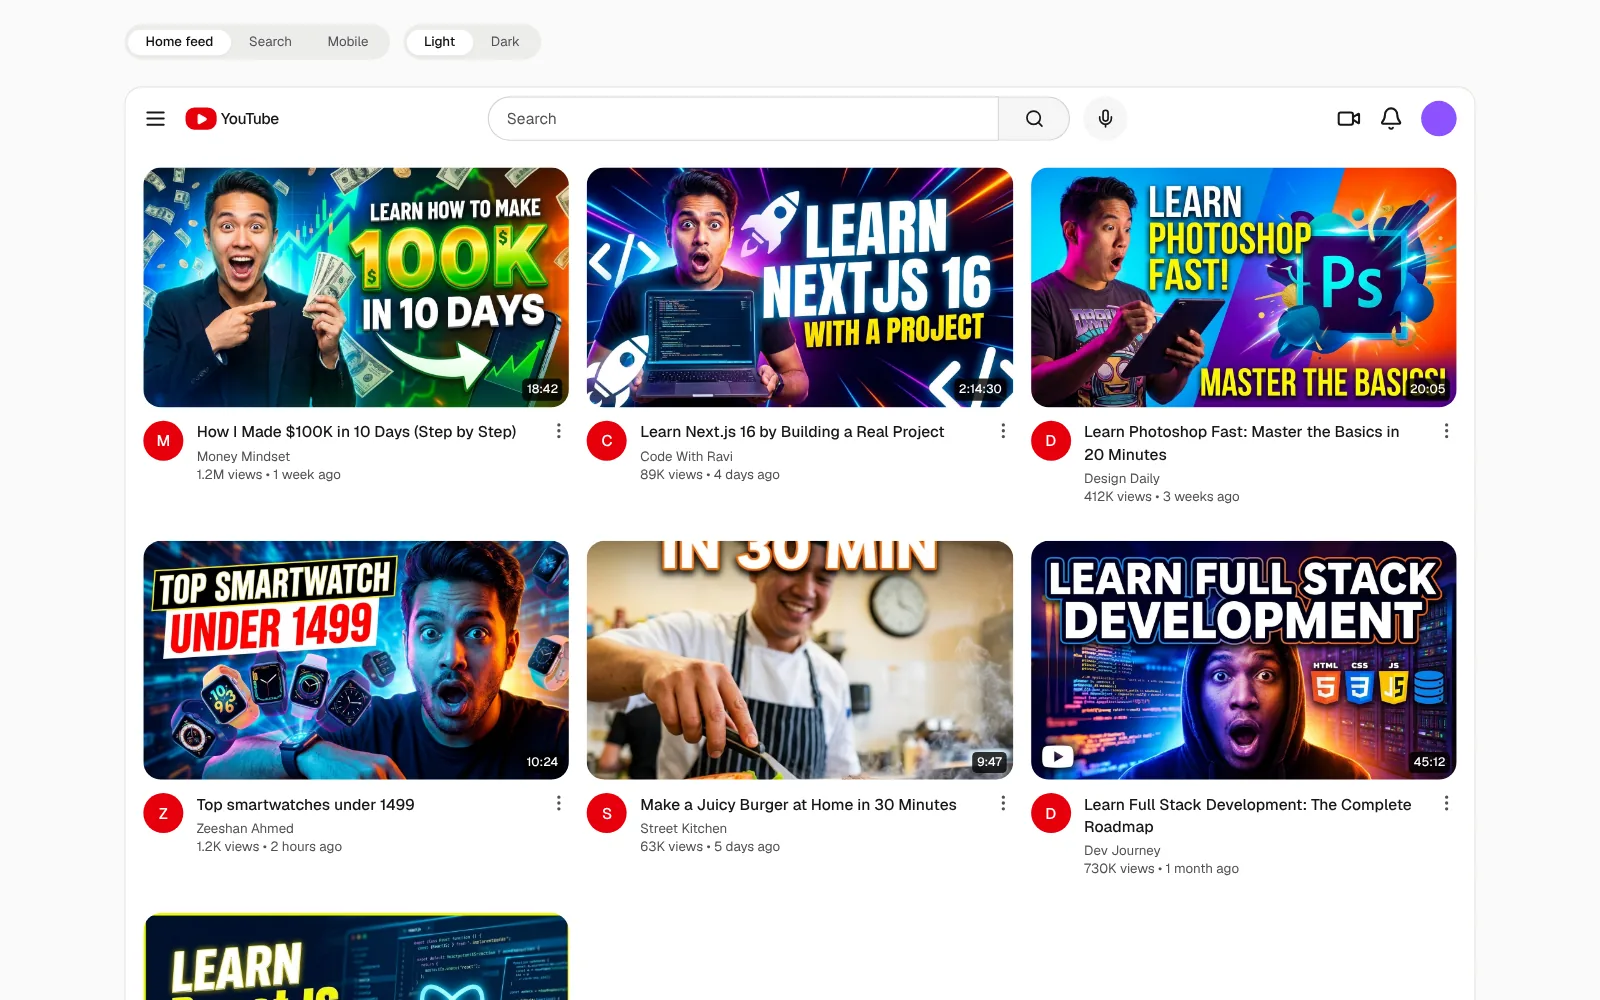Image resolution: width=1600 pixels, height=1000 pixels.
Task: Open more options for Next.js 16 video
Action: coord(1003,431)
